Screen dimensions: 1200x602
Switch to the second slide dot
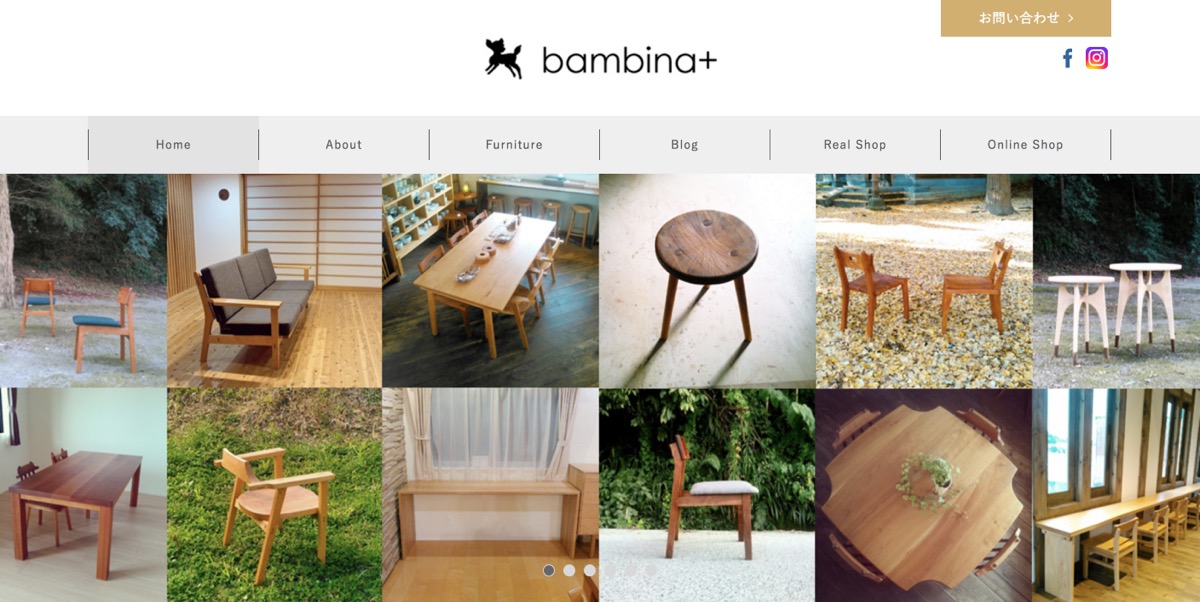569,570
